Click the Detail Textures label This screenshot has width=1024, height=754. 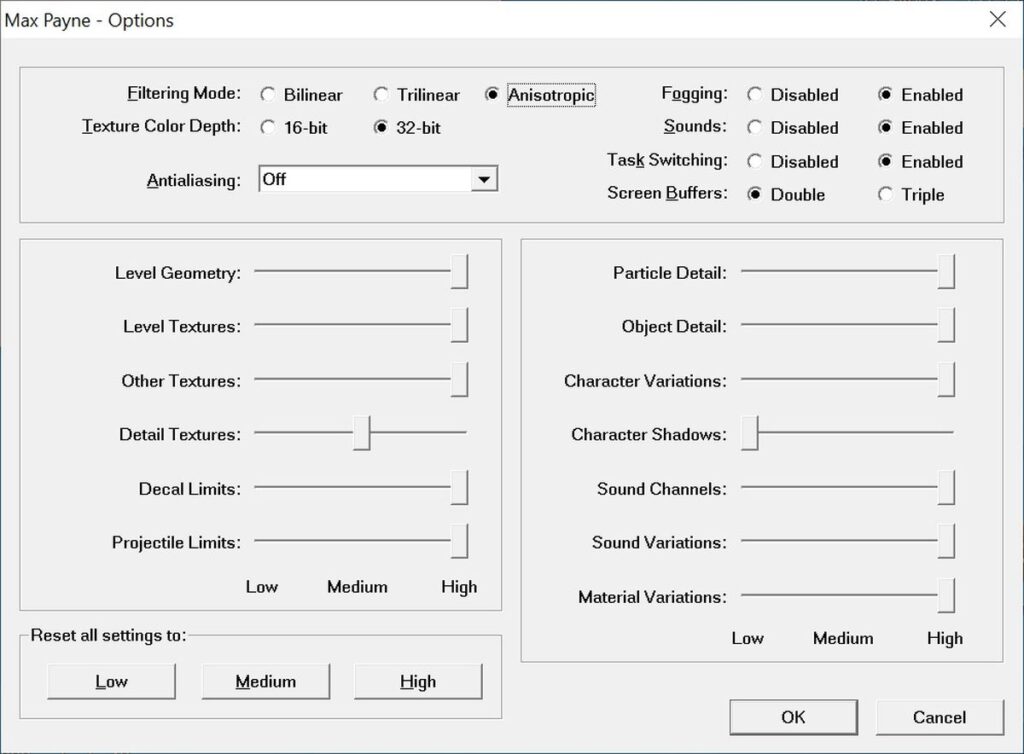click(180, 434)
